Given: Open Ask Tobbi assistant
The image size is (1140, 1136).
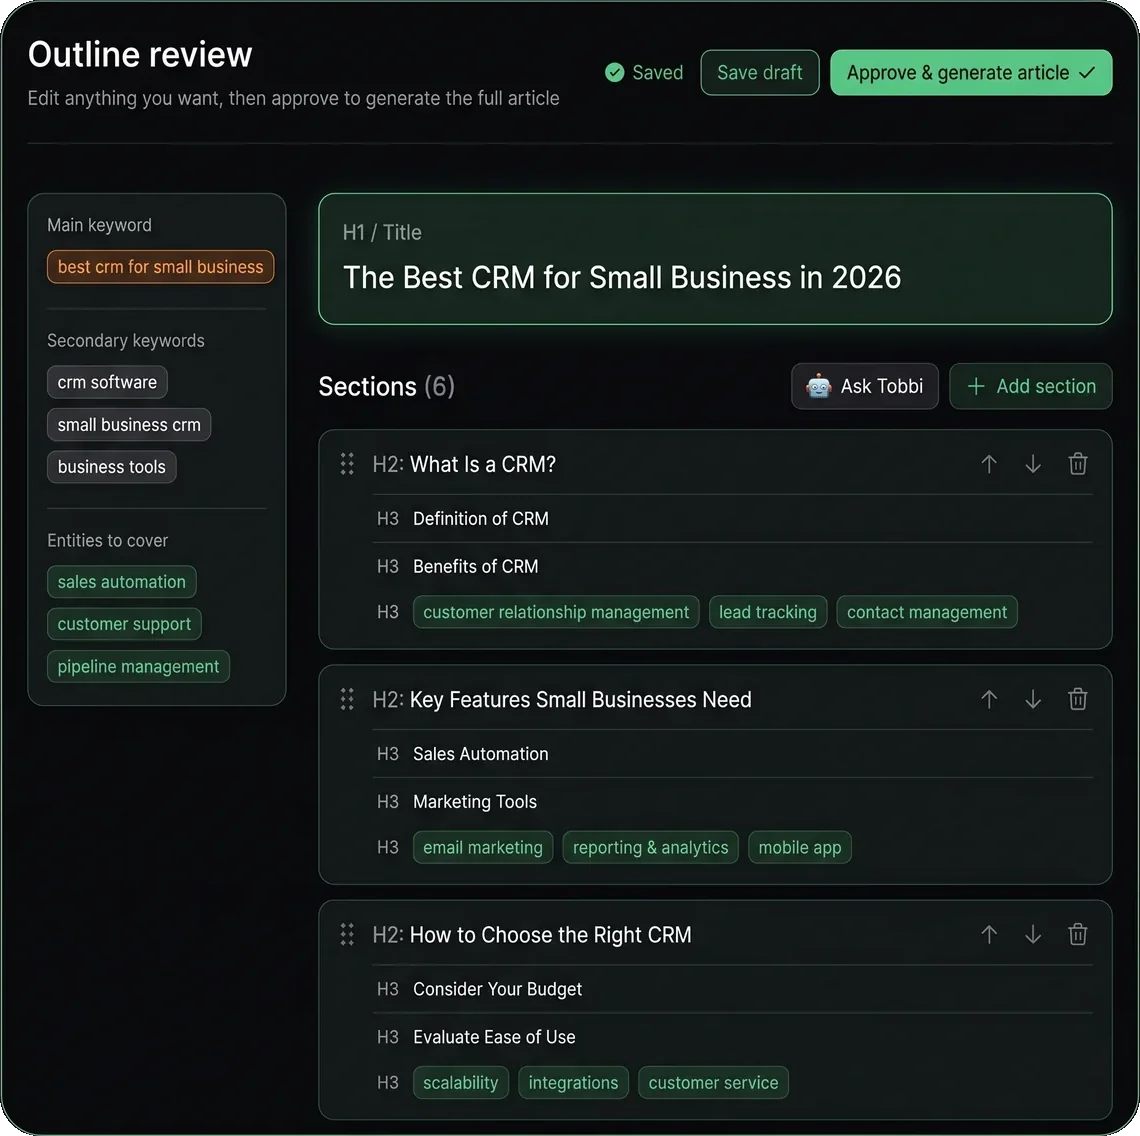Looking at the screenshot, I should (864, 386).
